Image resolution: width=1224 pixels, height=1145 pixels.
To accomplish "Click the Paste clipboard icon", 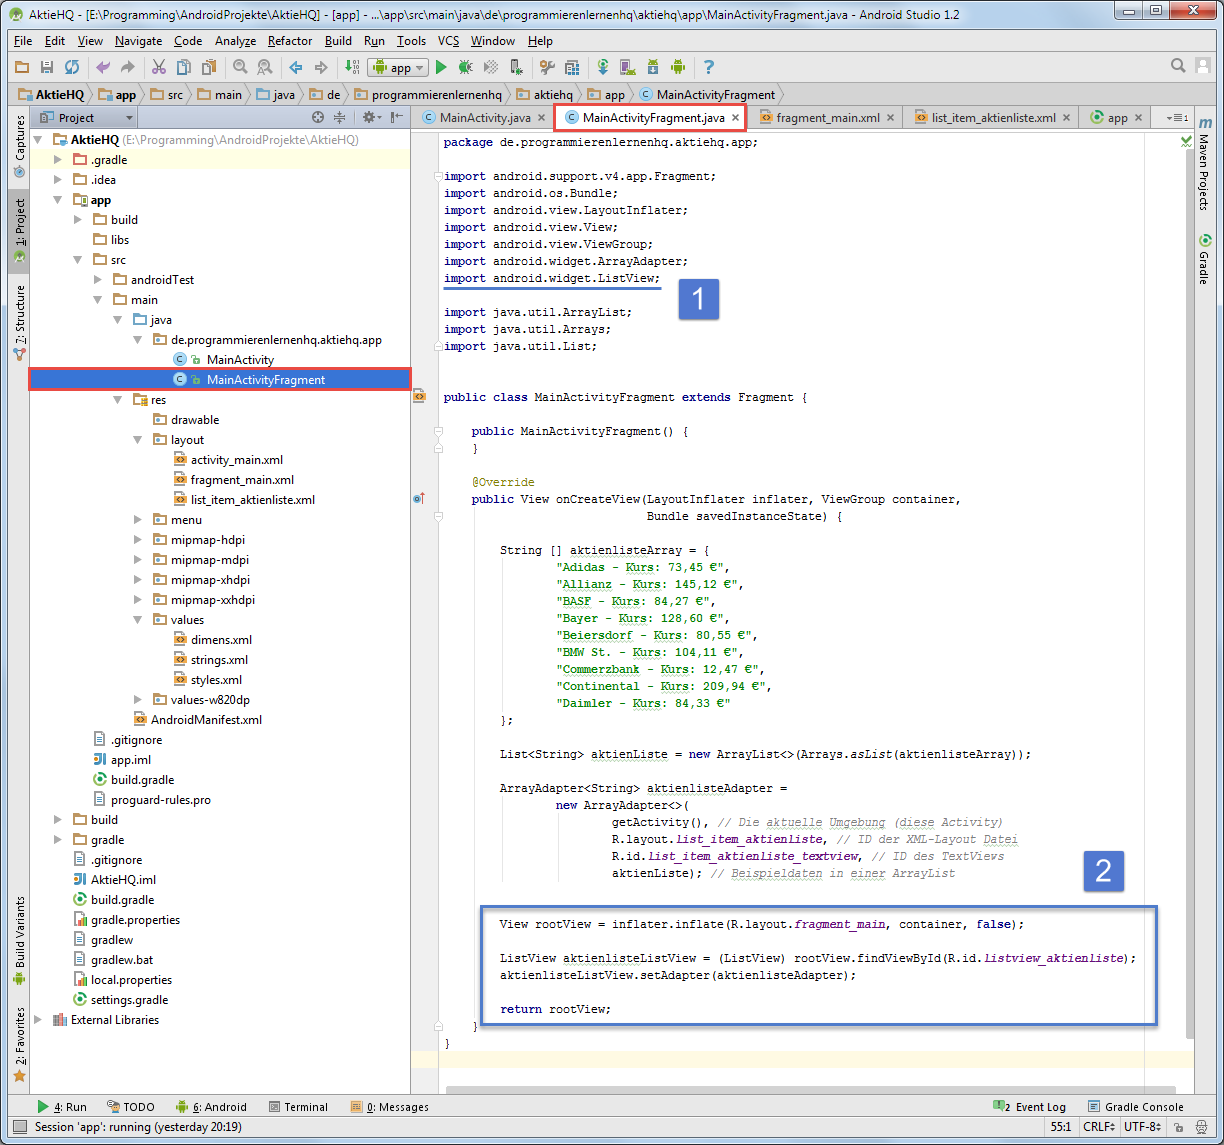I will [209, 67].
